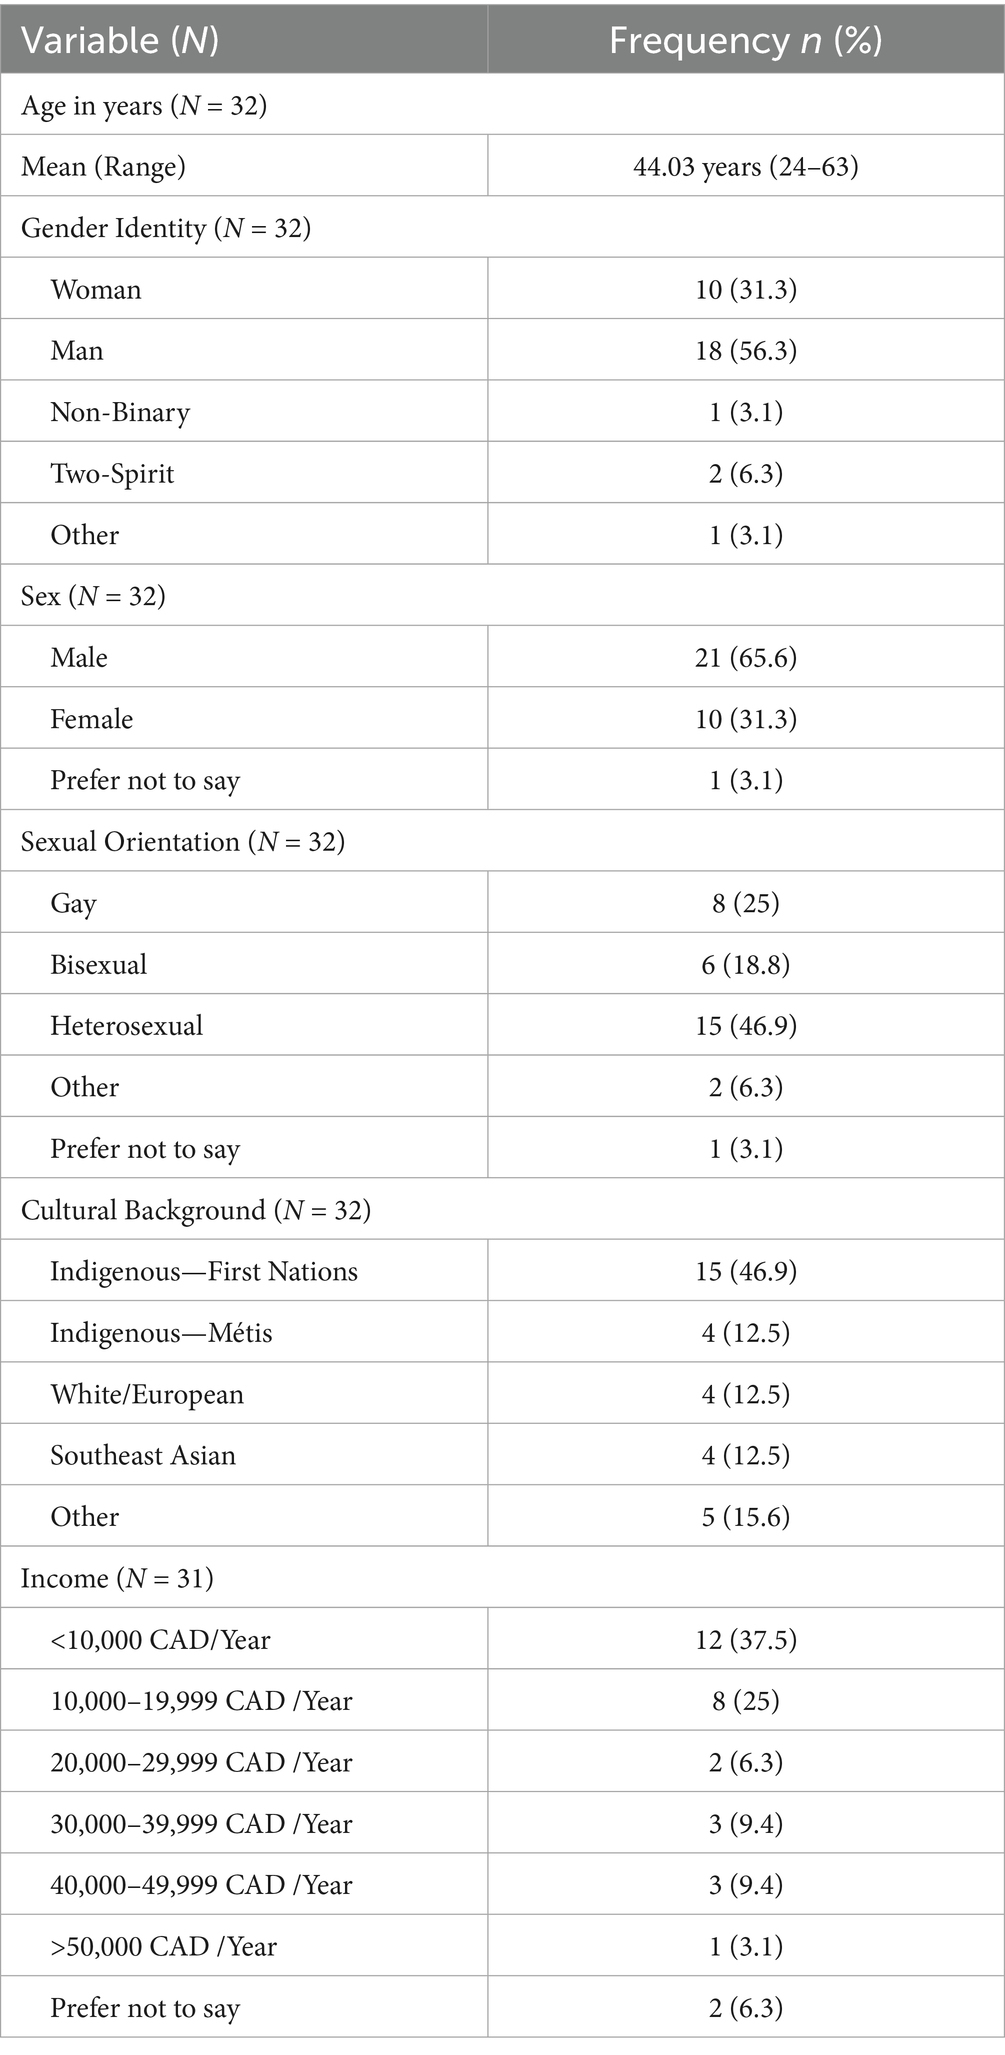Select the "Sex (N = 32)" section heading
The height and width of the screenshot is (2055, 1005).
point(93,596)
